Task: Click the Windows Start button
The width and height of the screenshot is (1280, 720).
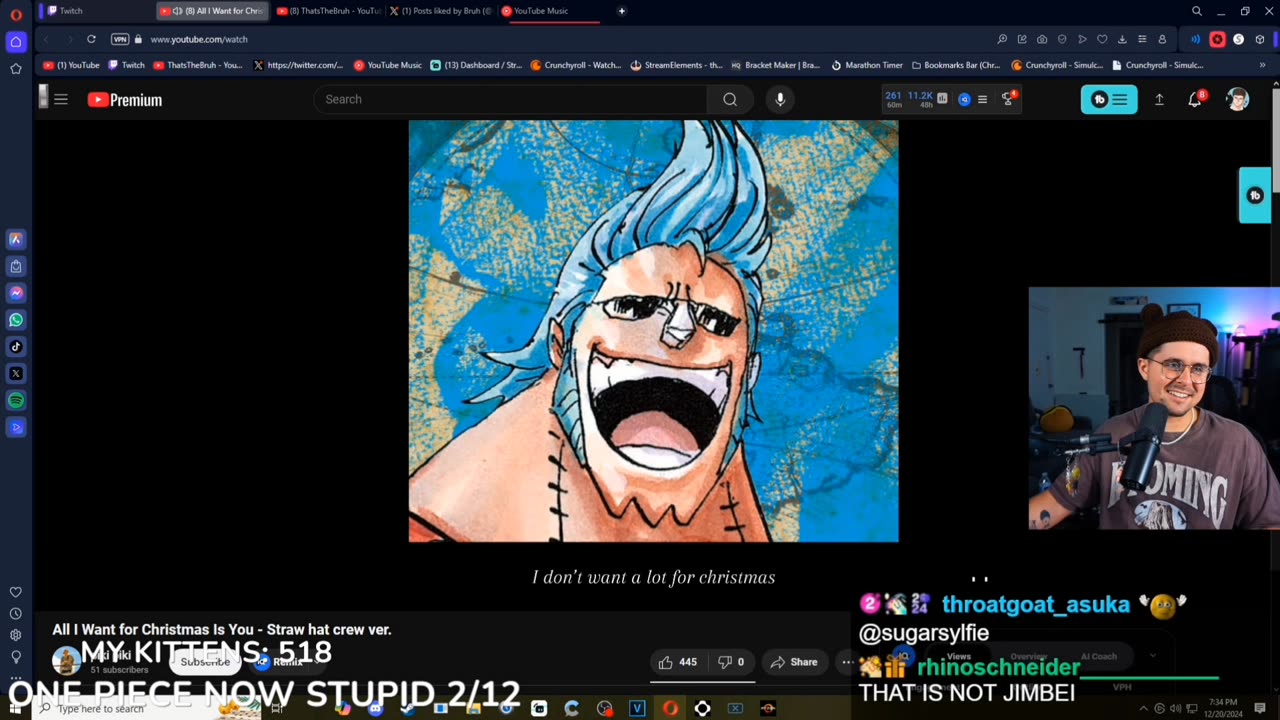Action: (15, 708)
